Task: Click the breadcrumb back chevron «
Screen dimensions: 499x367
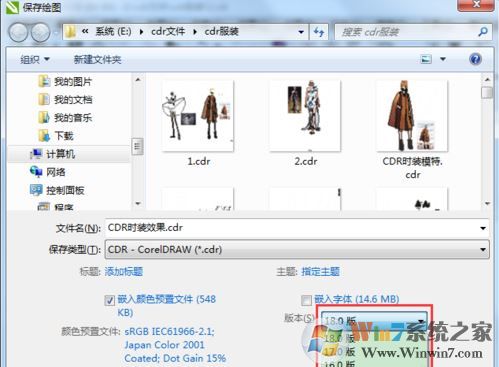Action: pos(85,32)
